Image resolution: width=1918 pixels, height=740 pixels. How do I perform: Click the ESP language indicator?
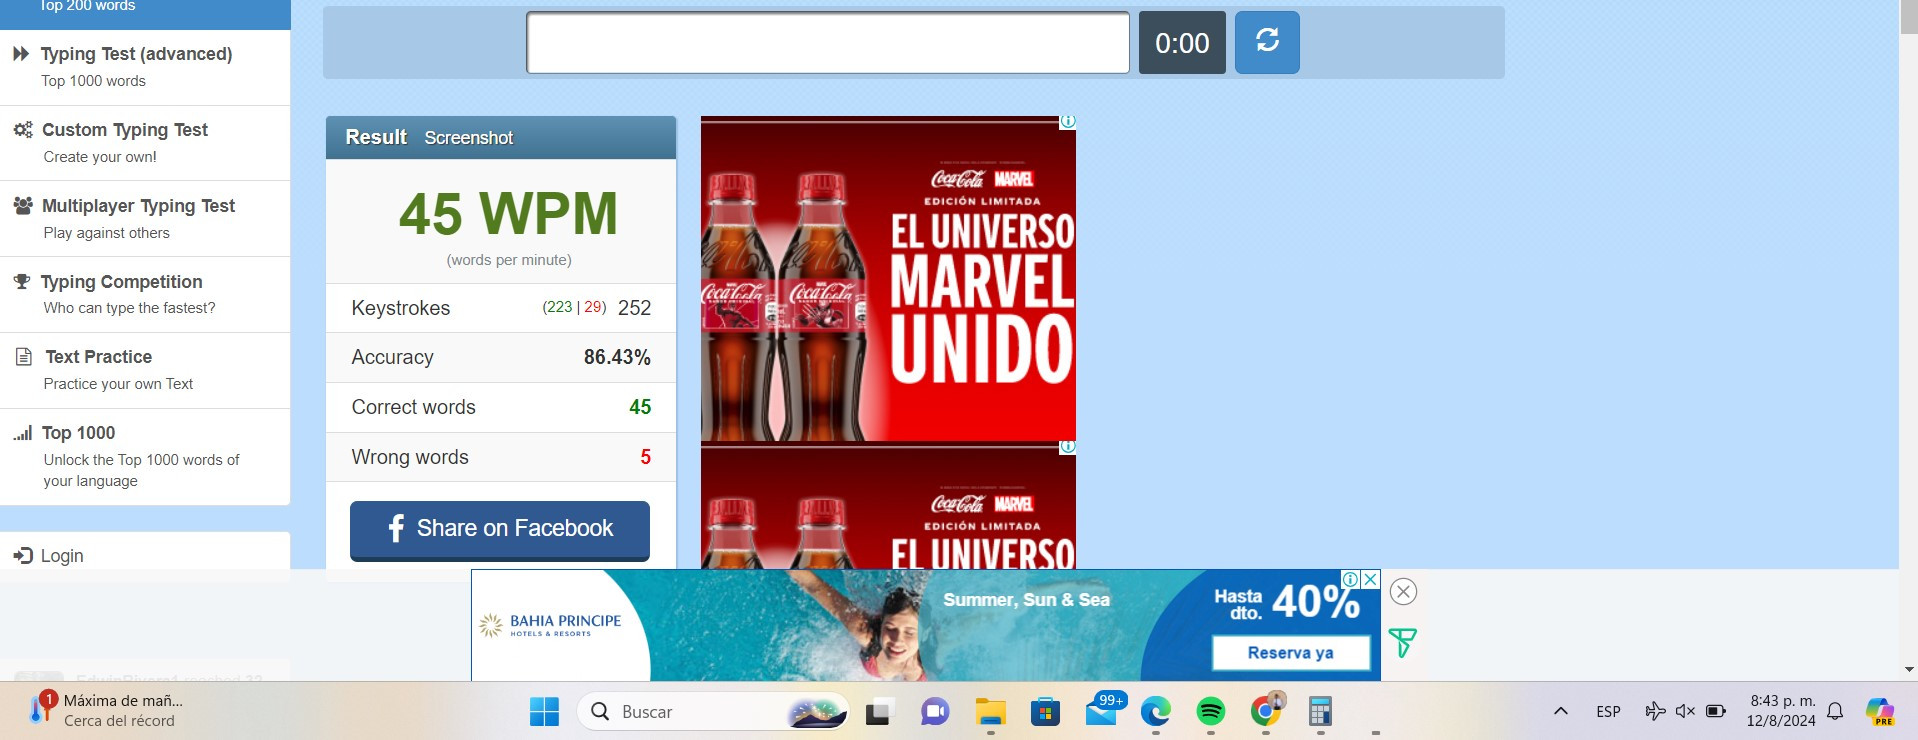(x=1608, y=712)
